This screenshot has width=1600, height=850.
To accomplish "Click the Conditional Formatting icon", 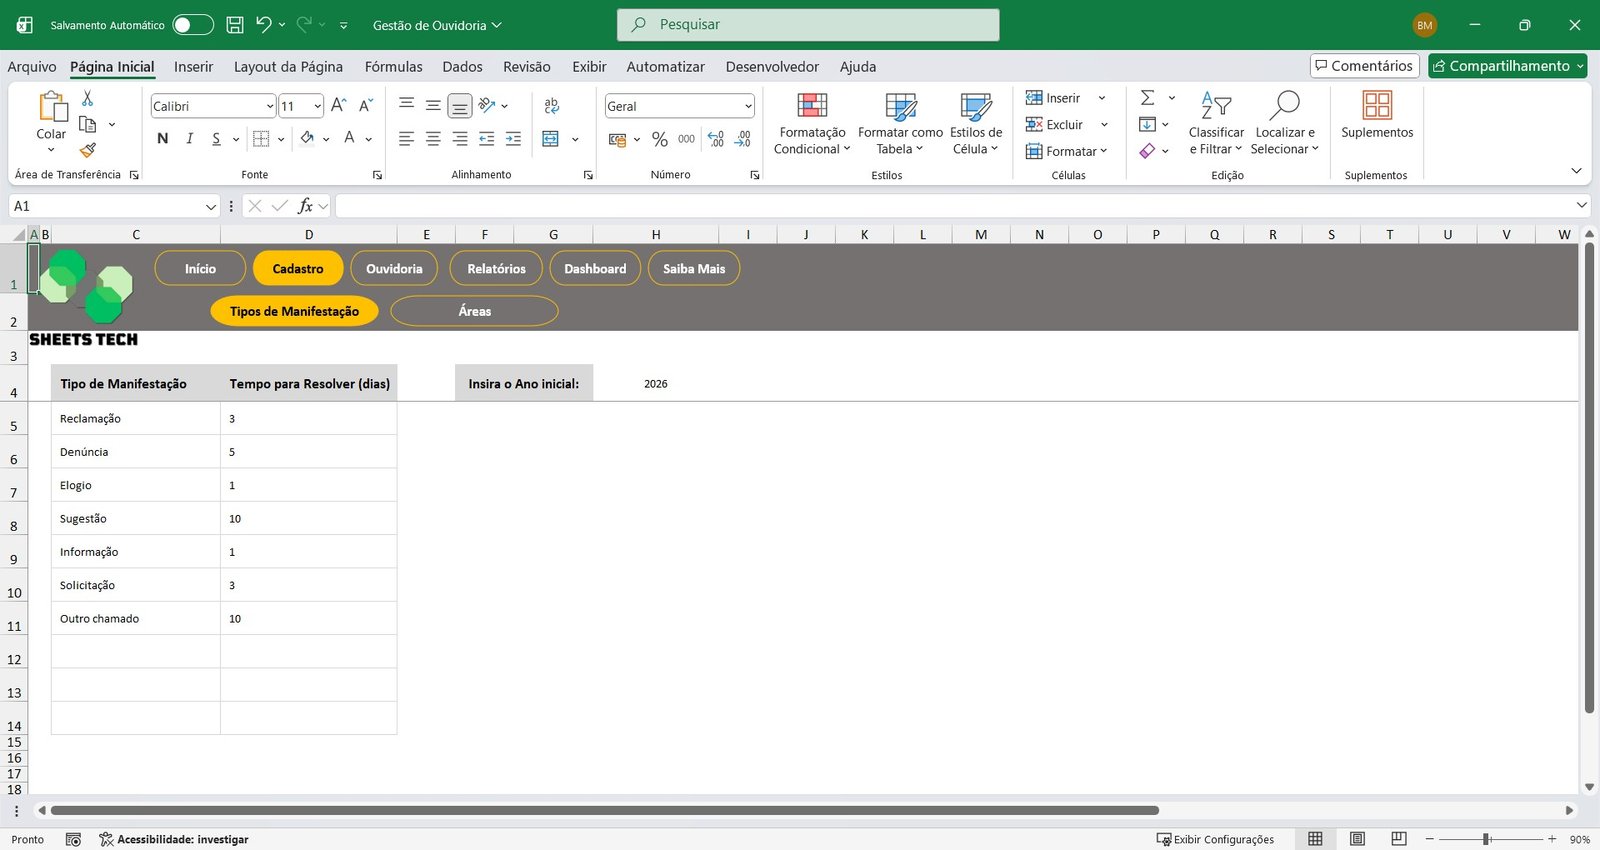I will coord(812,106).
